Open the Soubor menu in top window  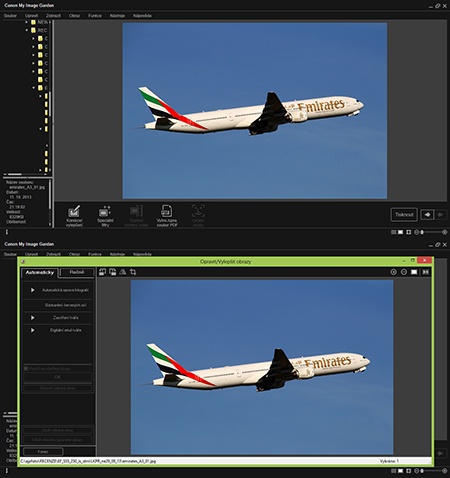[x=10, y=16]
